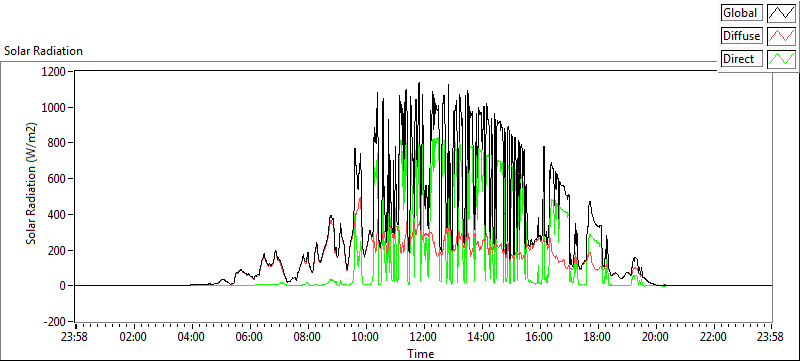The width and height of the screenshot is (800, 361).
Task: Click the 1200 Y-axis scale value
Action: tap(55, 72)
